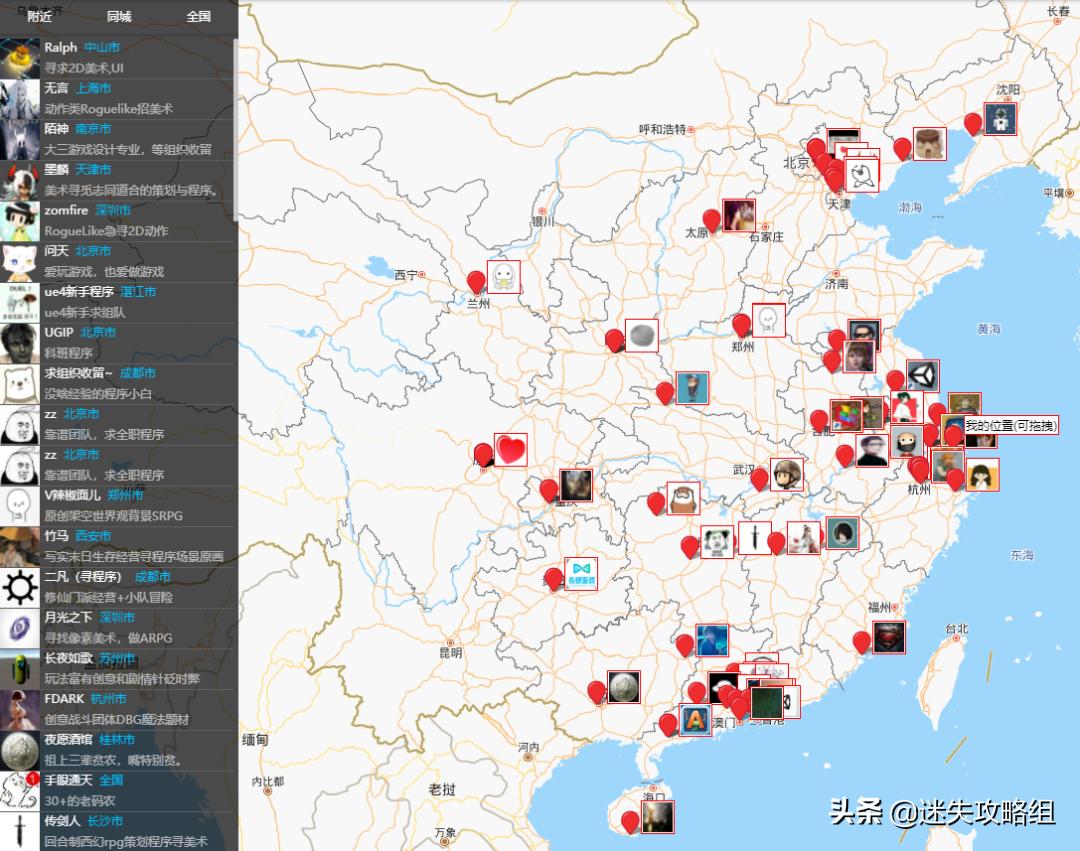Click the white ghost avatar marker near 兰州

pyautogui.click(x=503, y=277)
